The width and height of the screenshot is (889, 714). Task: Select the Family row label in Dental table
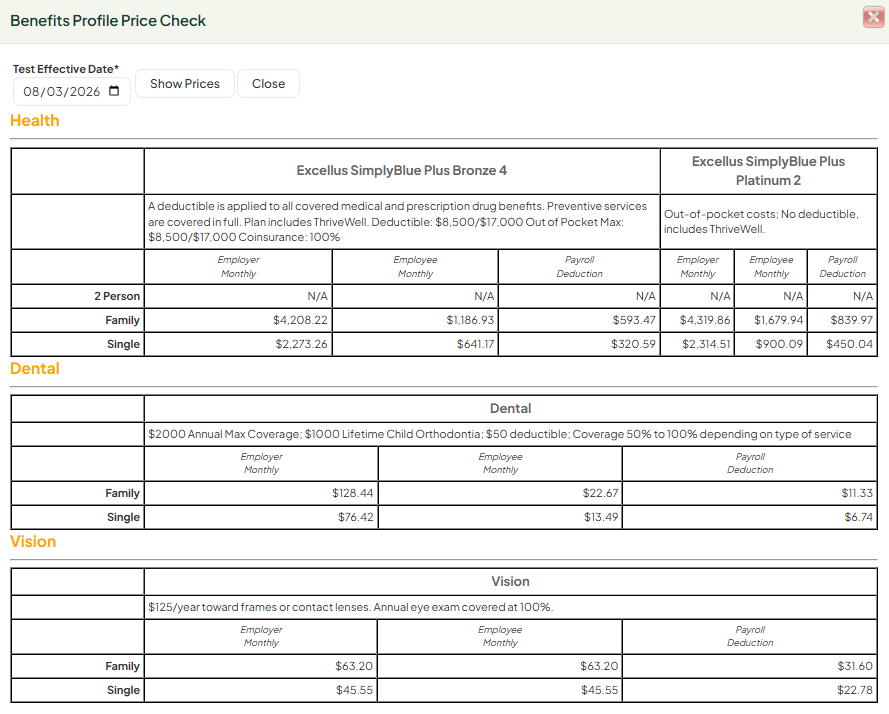click(x=122, y=493)
